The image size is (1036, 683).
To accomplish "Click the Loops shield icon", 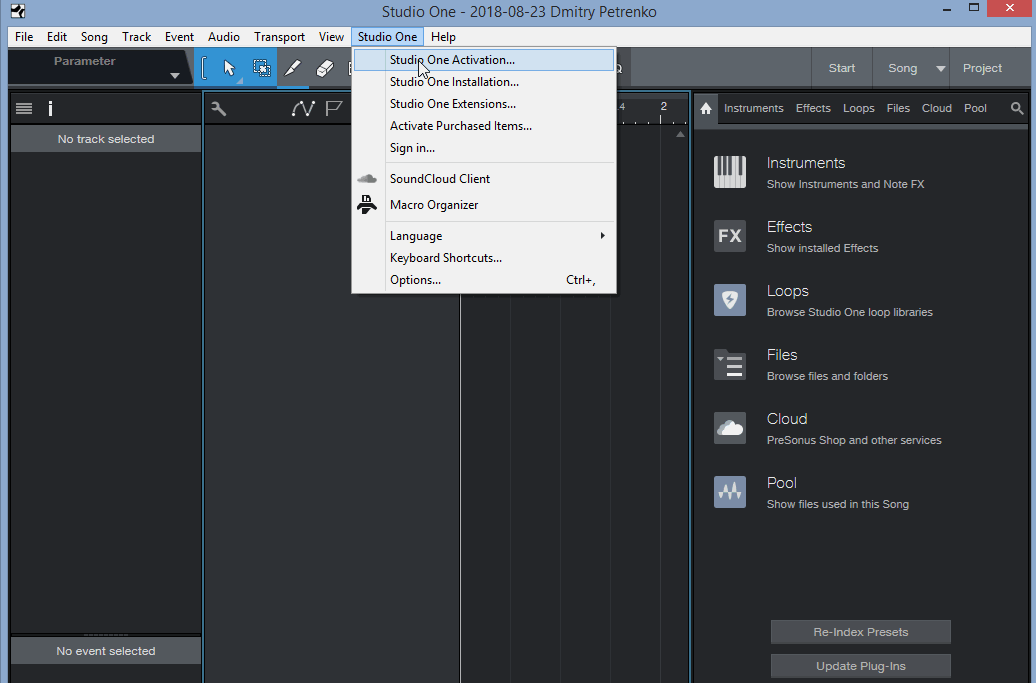I will coord(730,300).
